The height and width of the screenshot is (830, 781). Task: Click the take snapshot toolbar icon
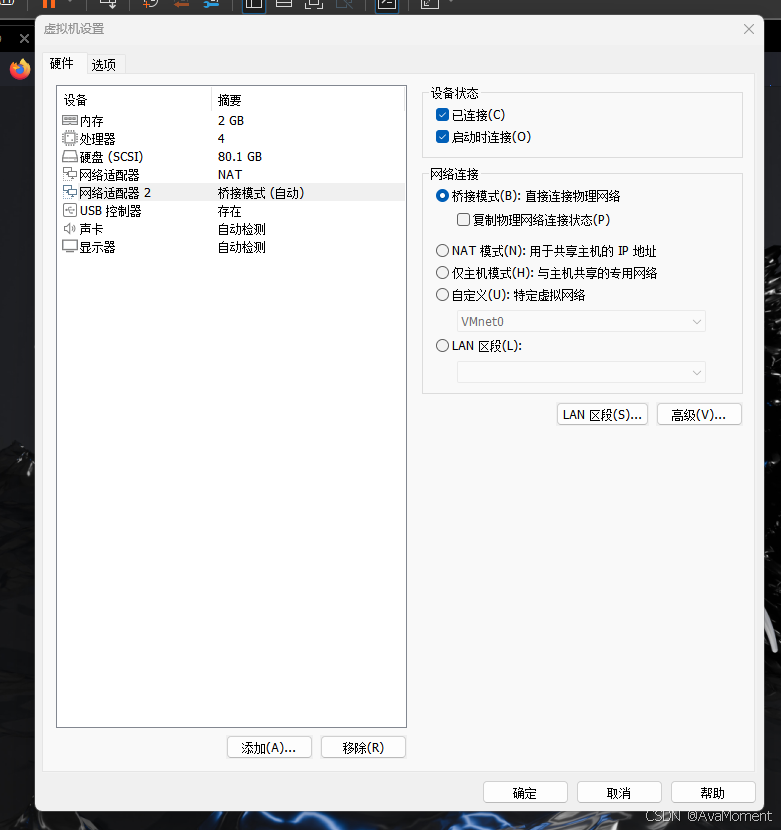point(151,4)
